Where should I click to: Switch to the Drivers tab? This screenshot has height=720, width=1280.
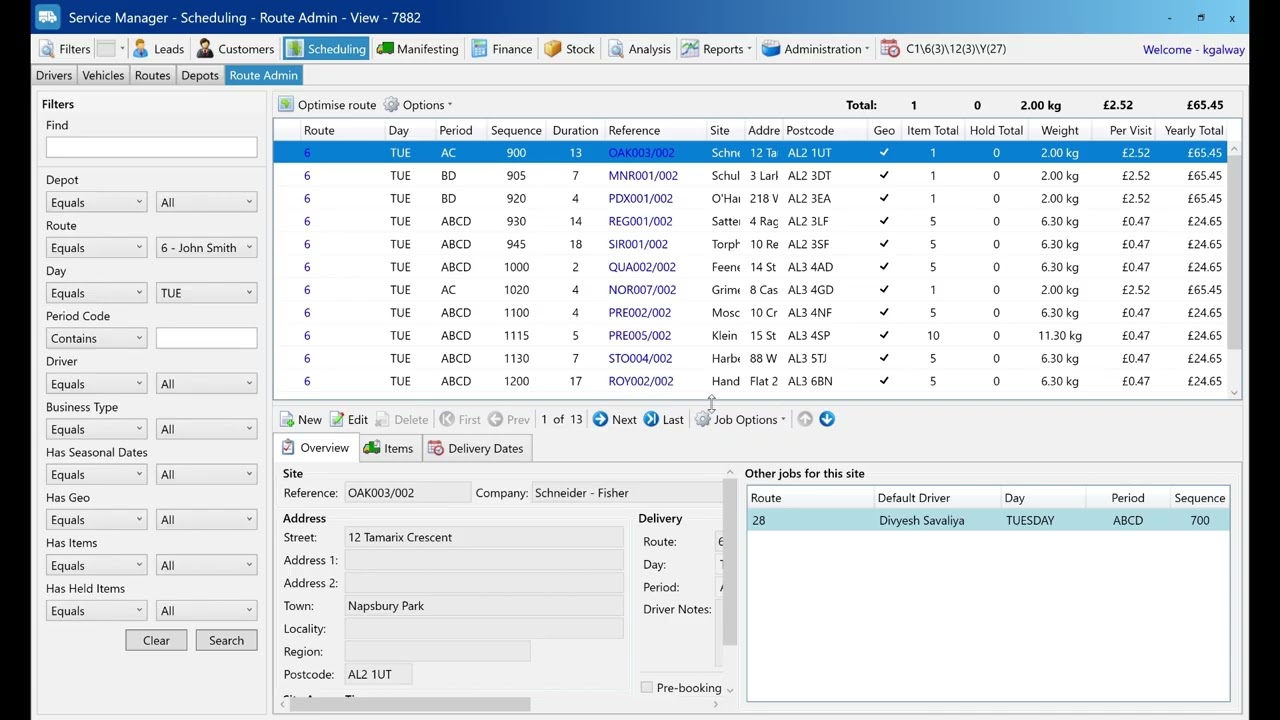click(x=54, y=76)
